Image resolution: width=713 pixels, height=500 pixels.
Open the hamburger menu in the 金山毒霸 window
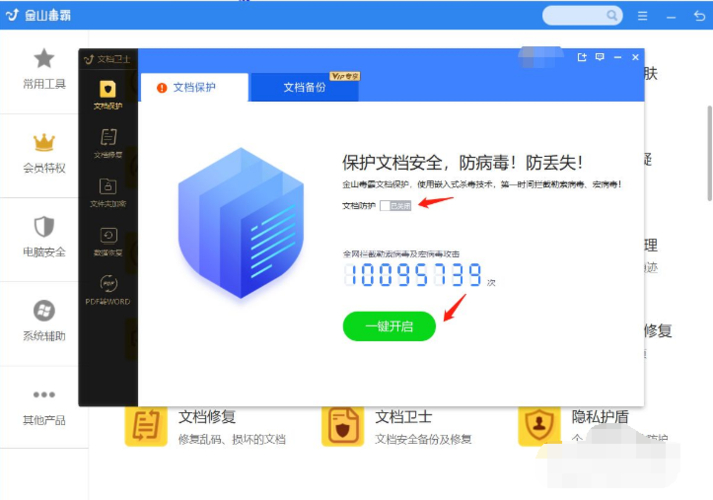coord(643,16)
